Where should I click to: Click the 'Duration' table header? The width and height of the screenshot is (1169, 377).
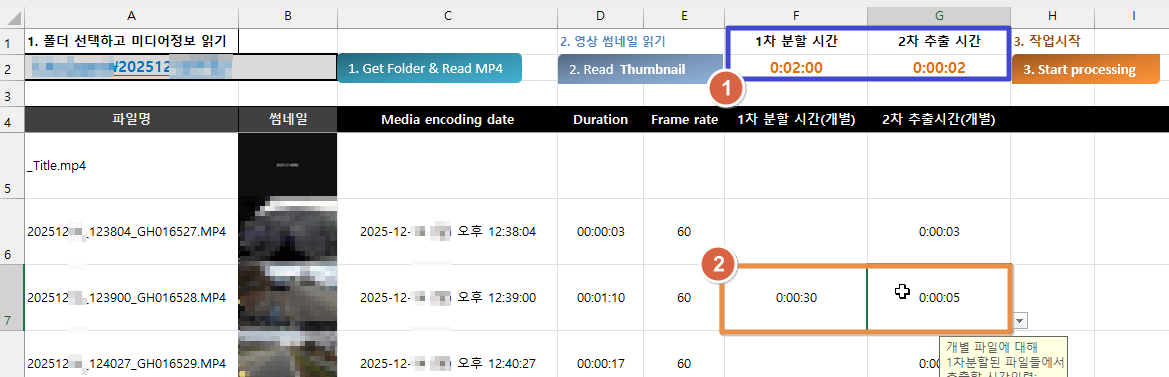(x=600, y=119)
